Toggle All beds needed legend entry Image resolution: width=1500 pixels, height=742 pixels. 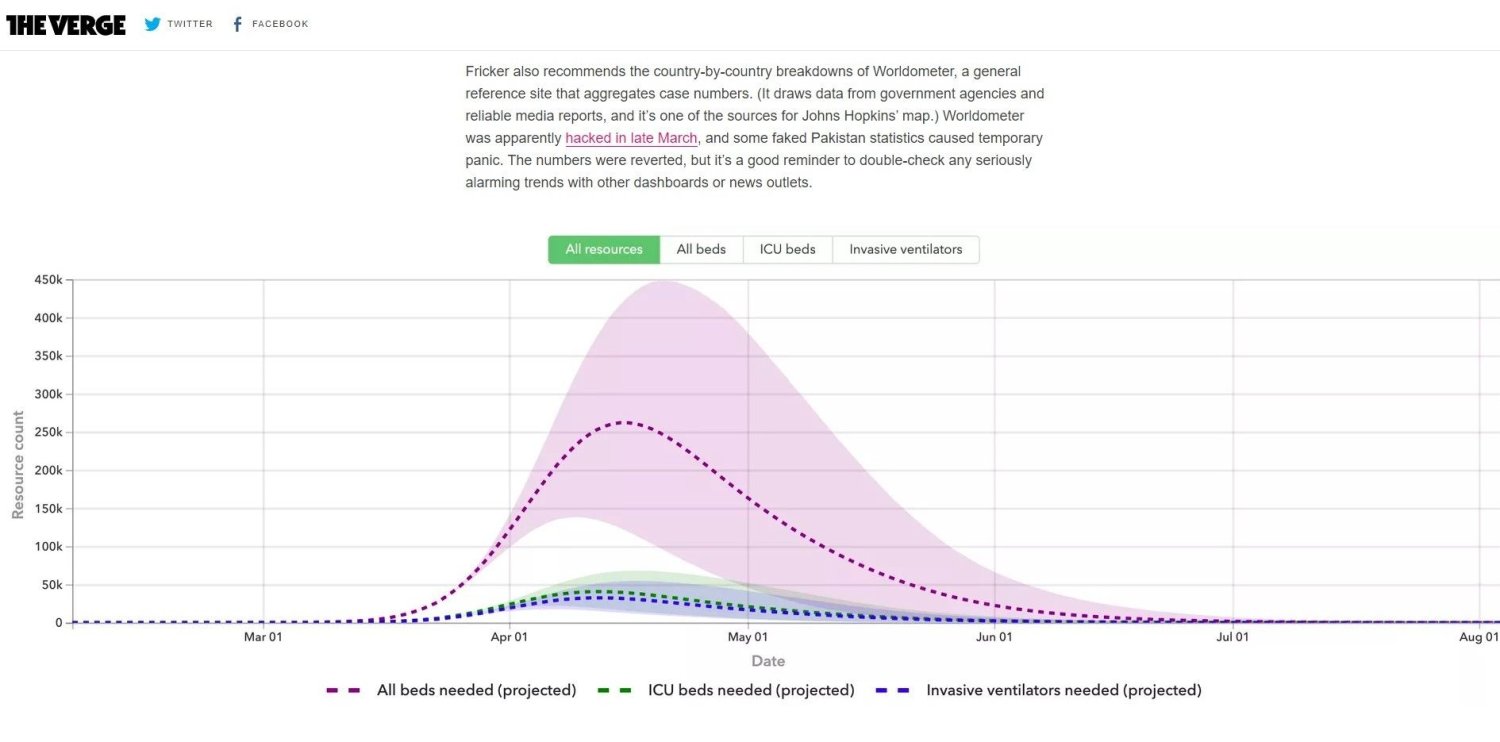476,690
